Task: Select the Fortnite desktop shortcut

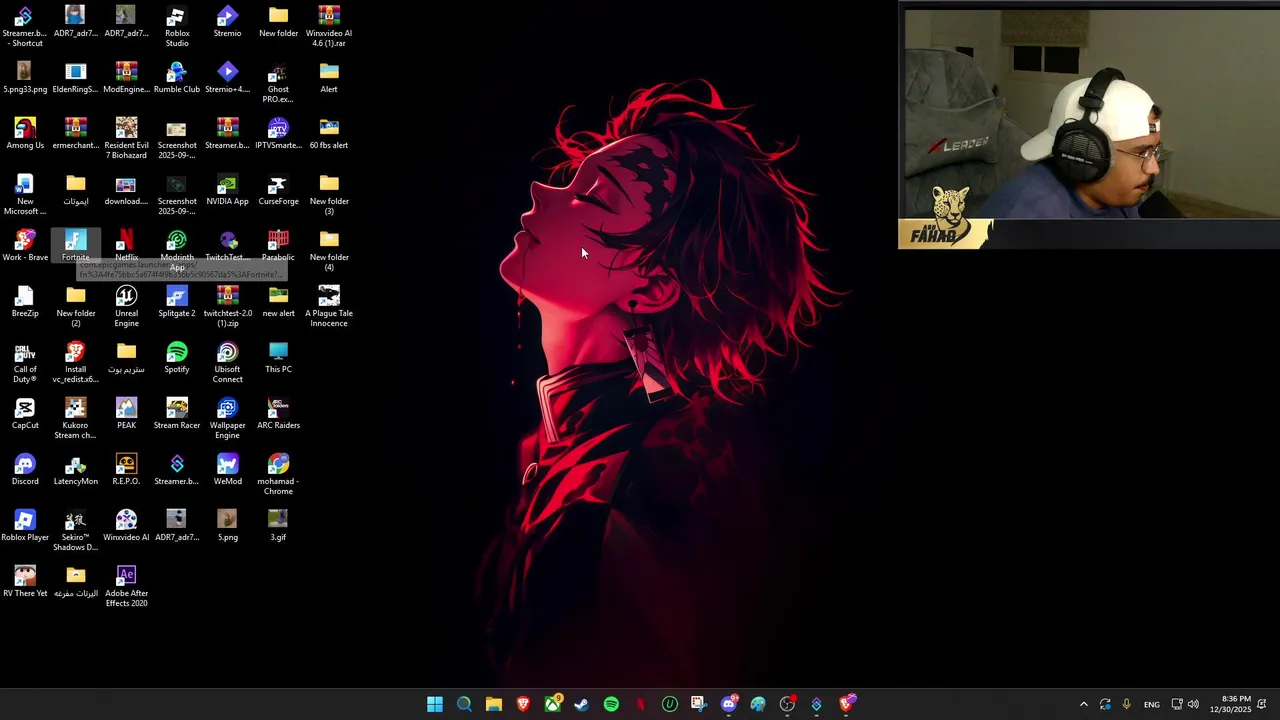Action: (75, 246)
